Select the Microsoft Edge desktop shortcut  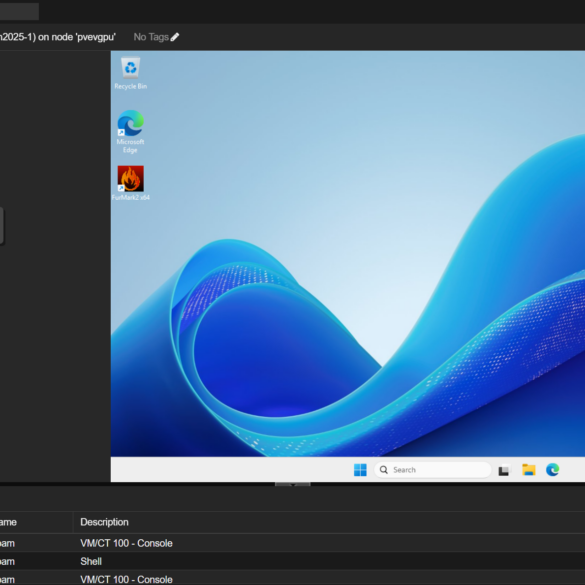[130, 131]
